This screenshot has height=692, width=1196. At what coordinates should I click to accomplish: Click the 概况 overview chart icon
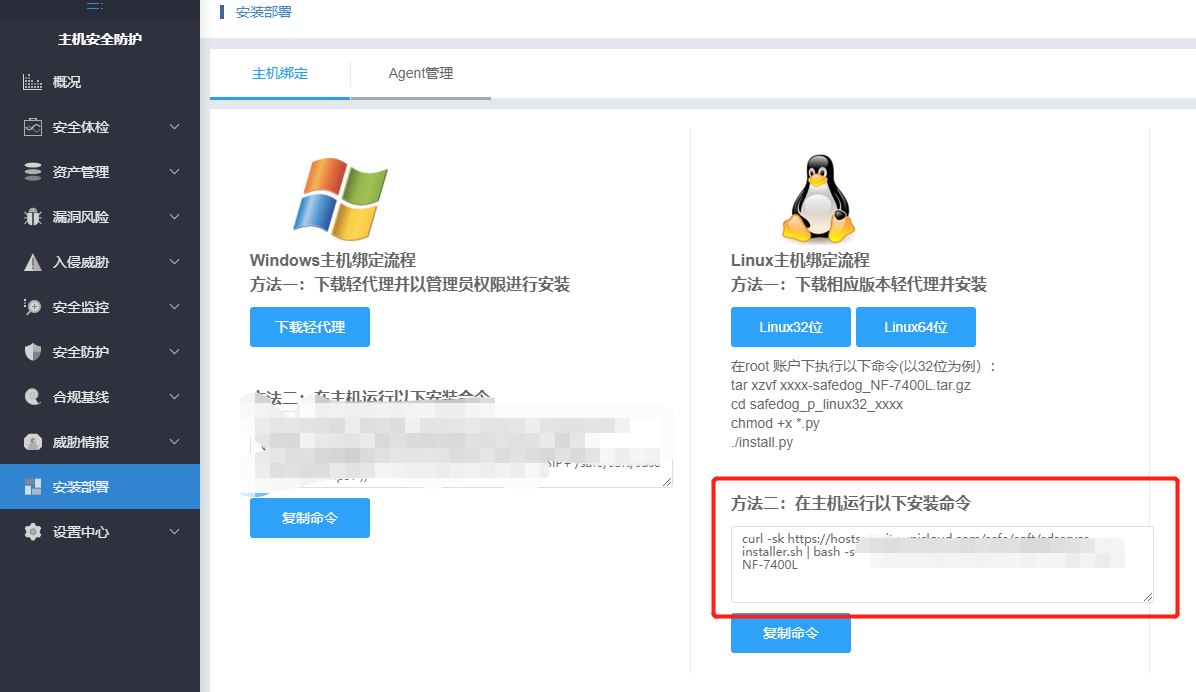32,82
